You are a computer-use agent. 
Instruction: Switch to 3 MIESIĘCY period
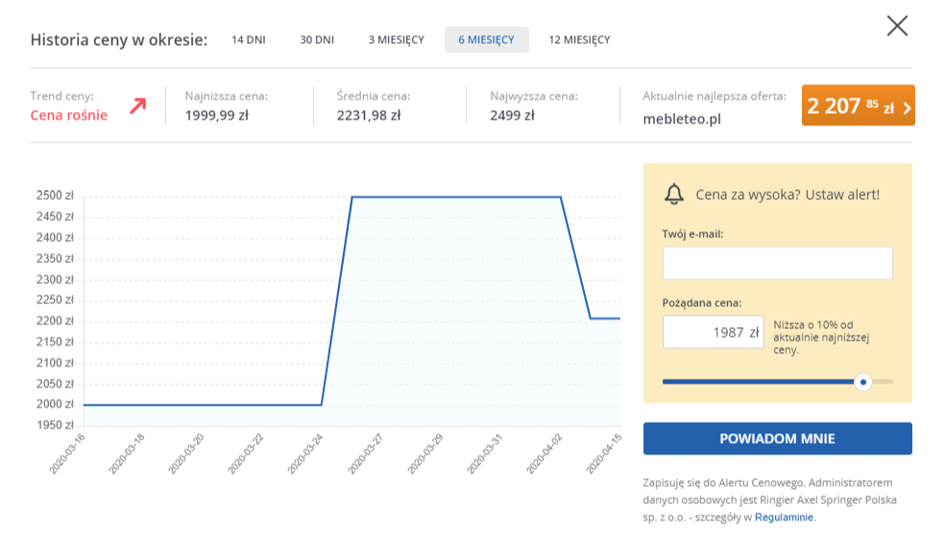point(396,40)
